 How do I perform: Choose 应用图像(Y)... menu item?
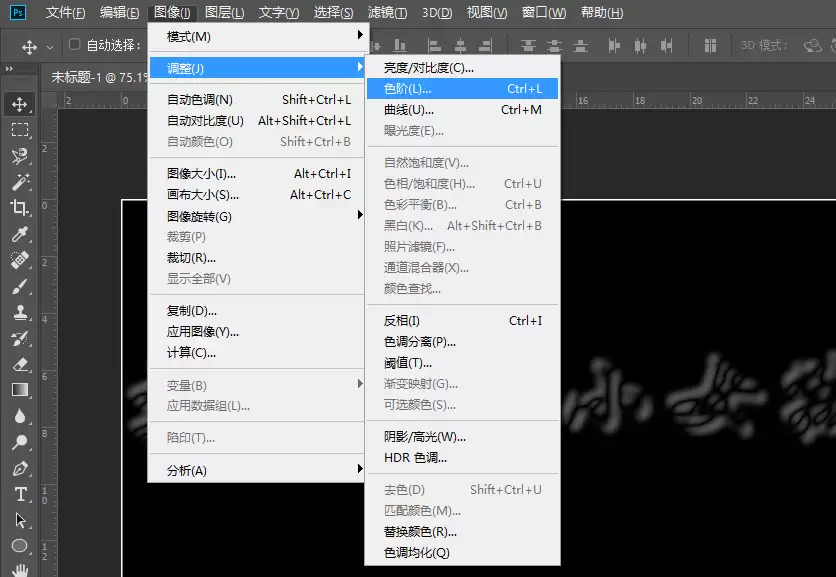click(x=257, y=332)
